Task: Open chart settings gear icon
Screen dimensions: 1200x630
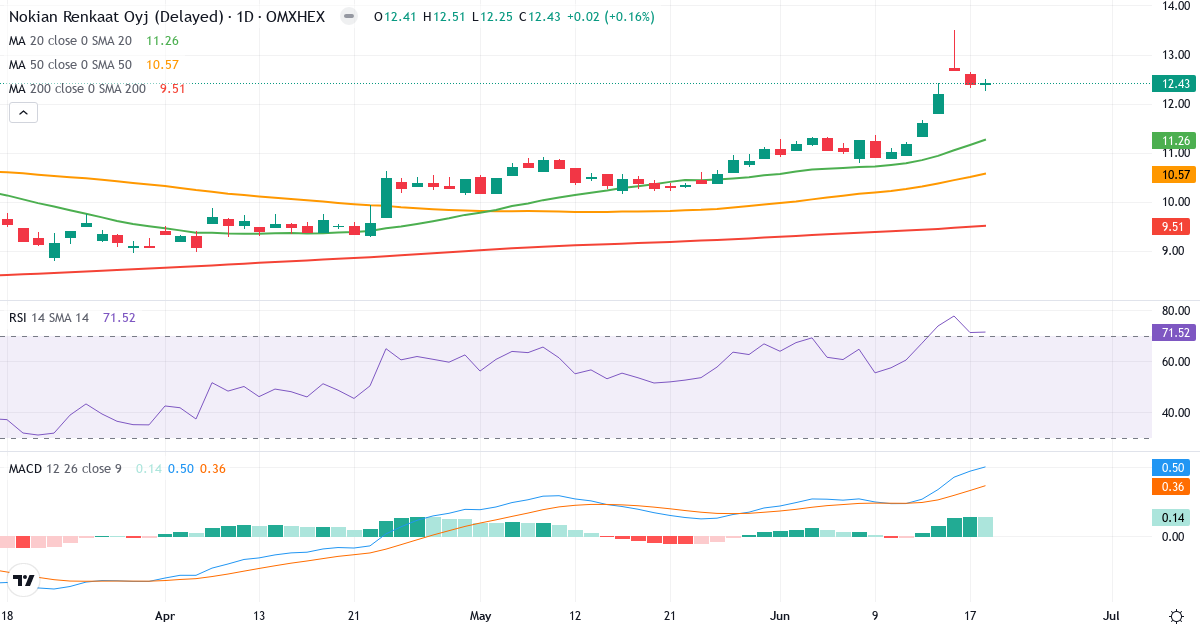Action: (1176, 615)
